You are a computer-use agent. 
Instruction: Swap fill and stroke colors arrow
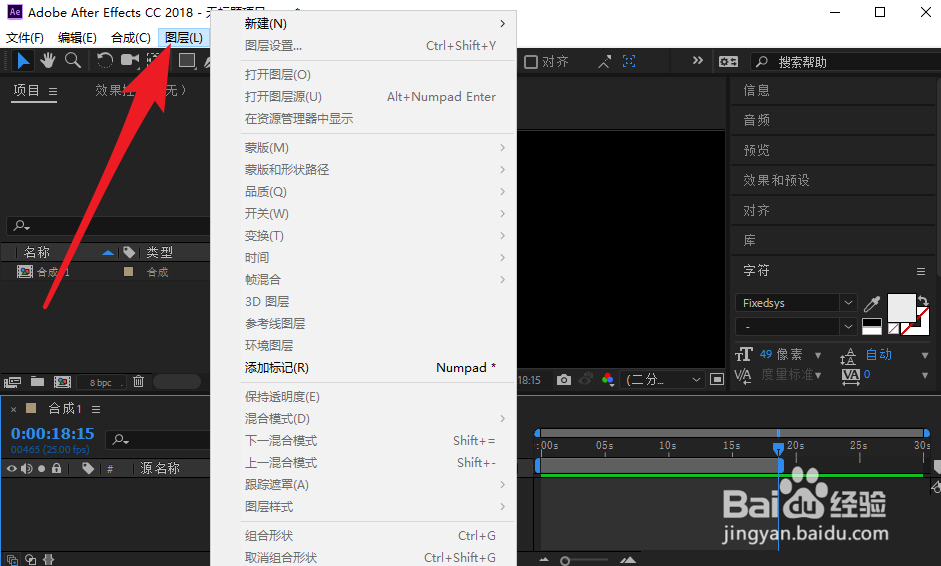tap(923, 301)
